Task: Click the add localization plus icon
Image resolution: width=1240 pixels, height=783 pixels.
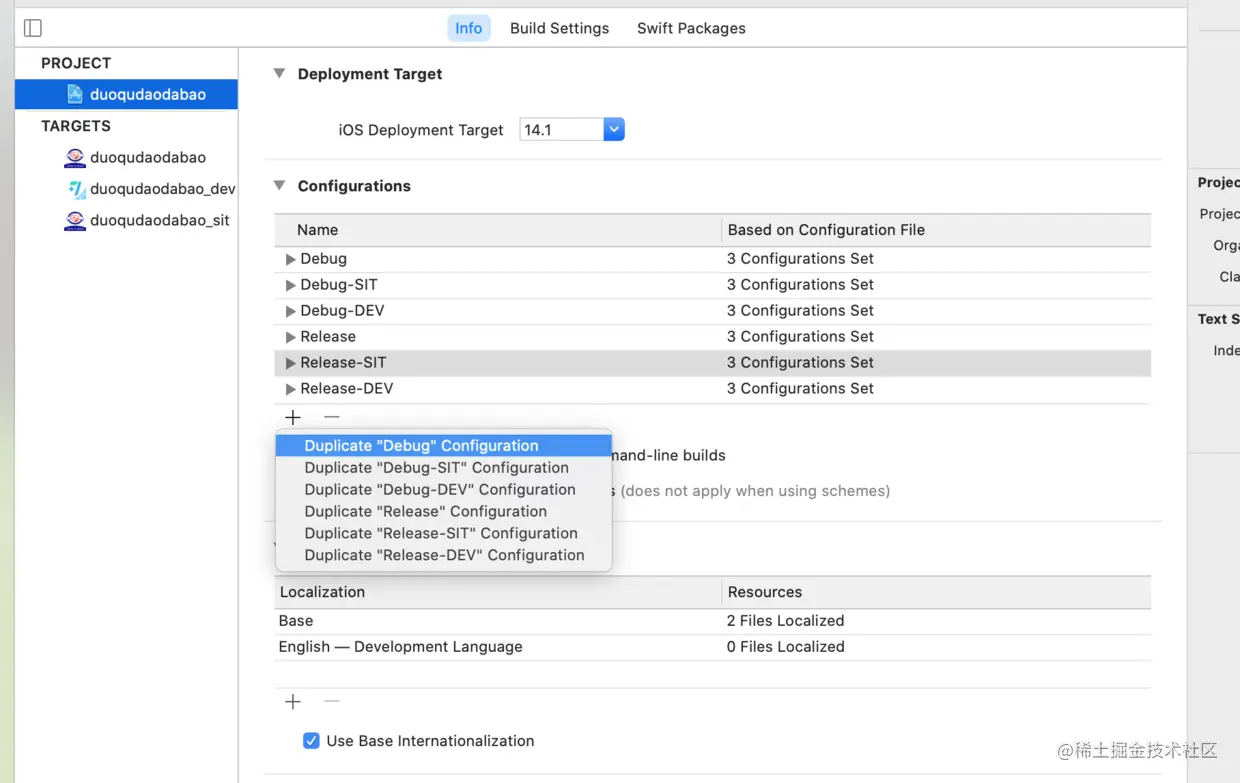Action: click(x=293, y=702)
